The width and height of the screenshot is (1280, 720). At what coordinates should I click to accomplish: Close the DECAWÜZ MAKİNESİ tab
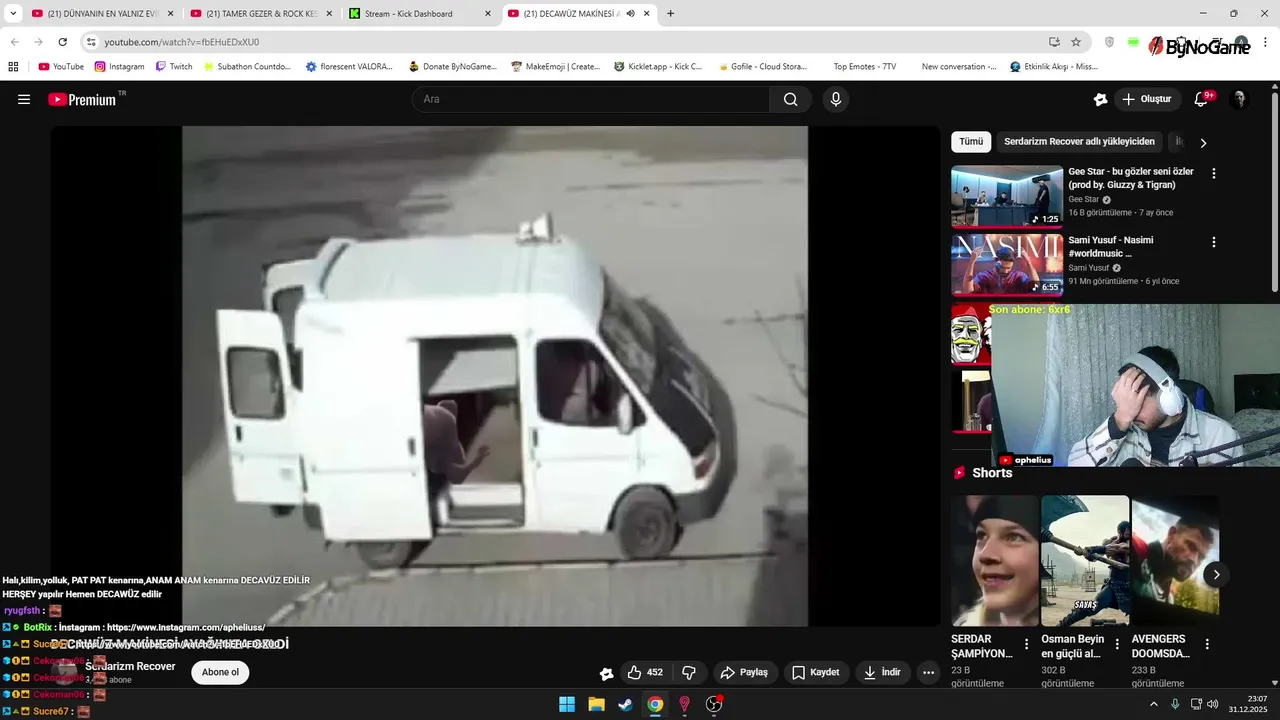pos(647,14)
